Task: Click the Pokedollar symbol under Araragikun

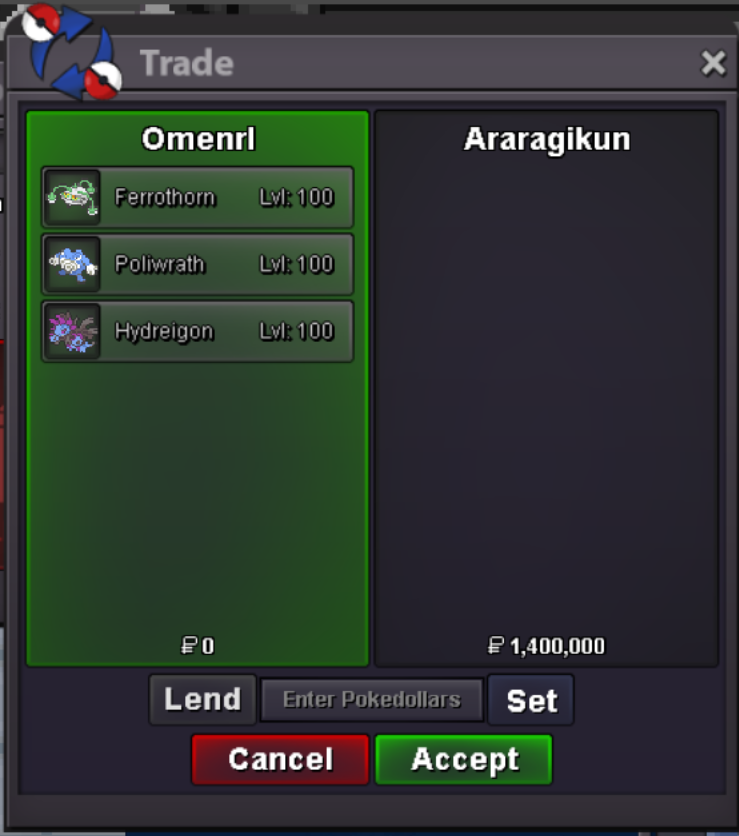Action: (495, 646)
